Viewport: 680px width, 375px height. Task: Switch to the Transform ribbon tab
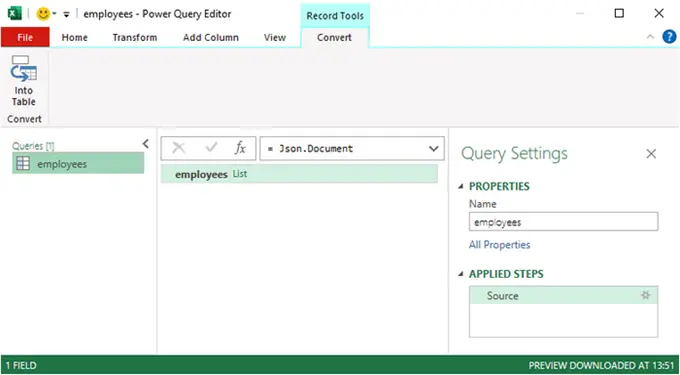135,37
